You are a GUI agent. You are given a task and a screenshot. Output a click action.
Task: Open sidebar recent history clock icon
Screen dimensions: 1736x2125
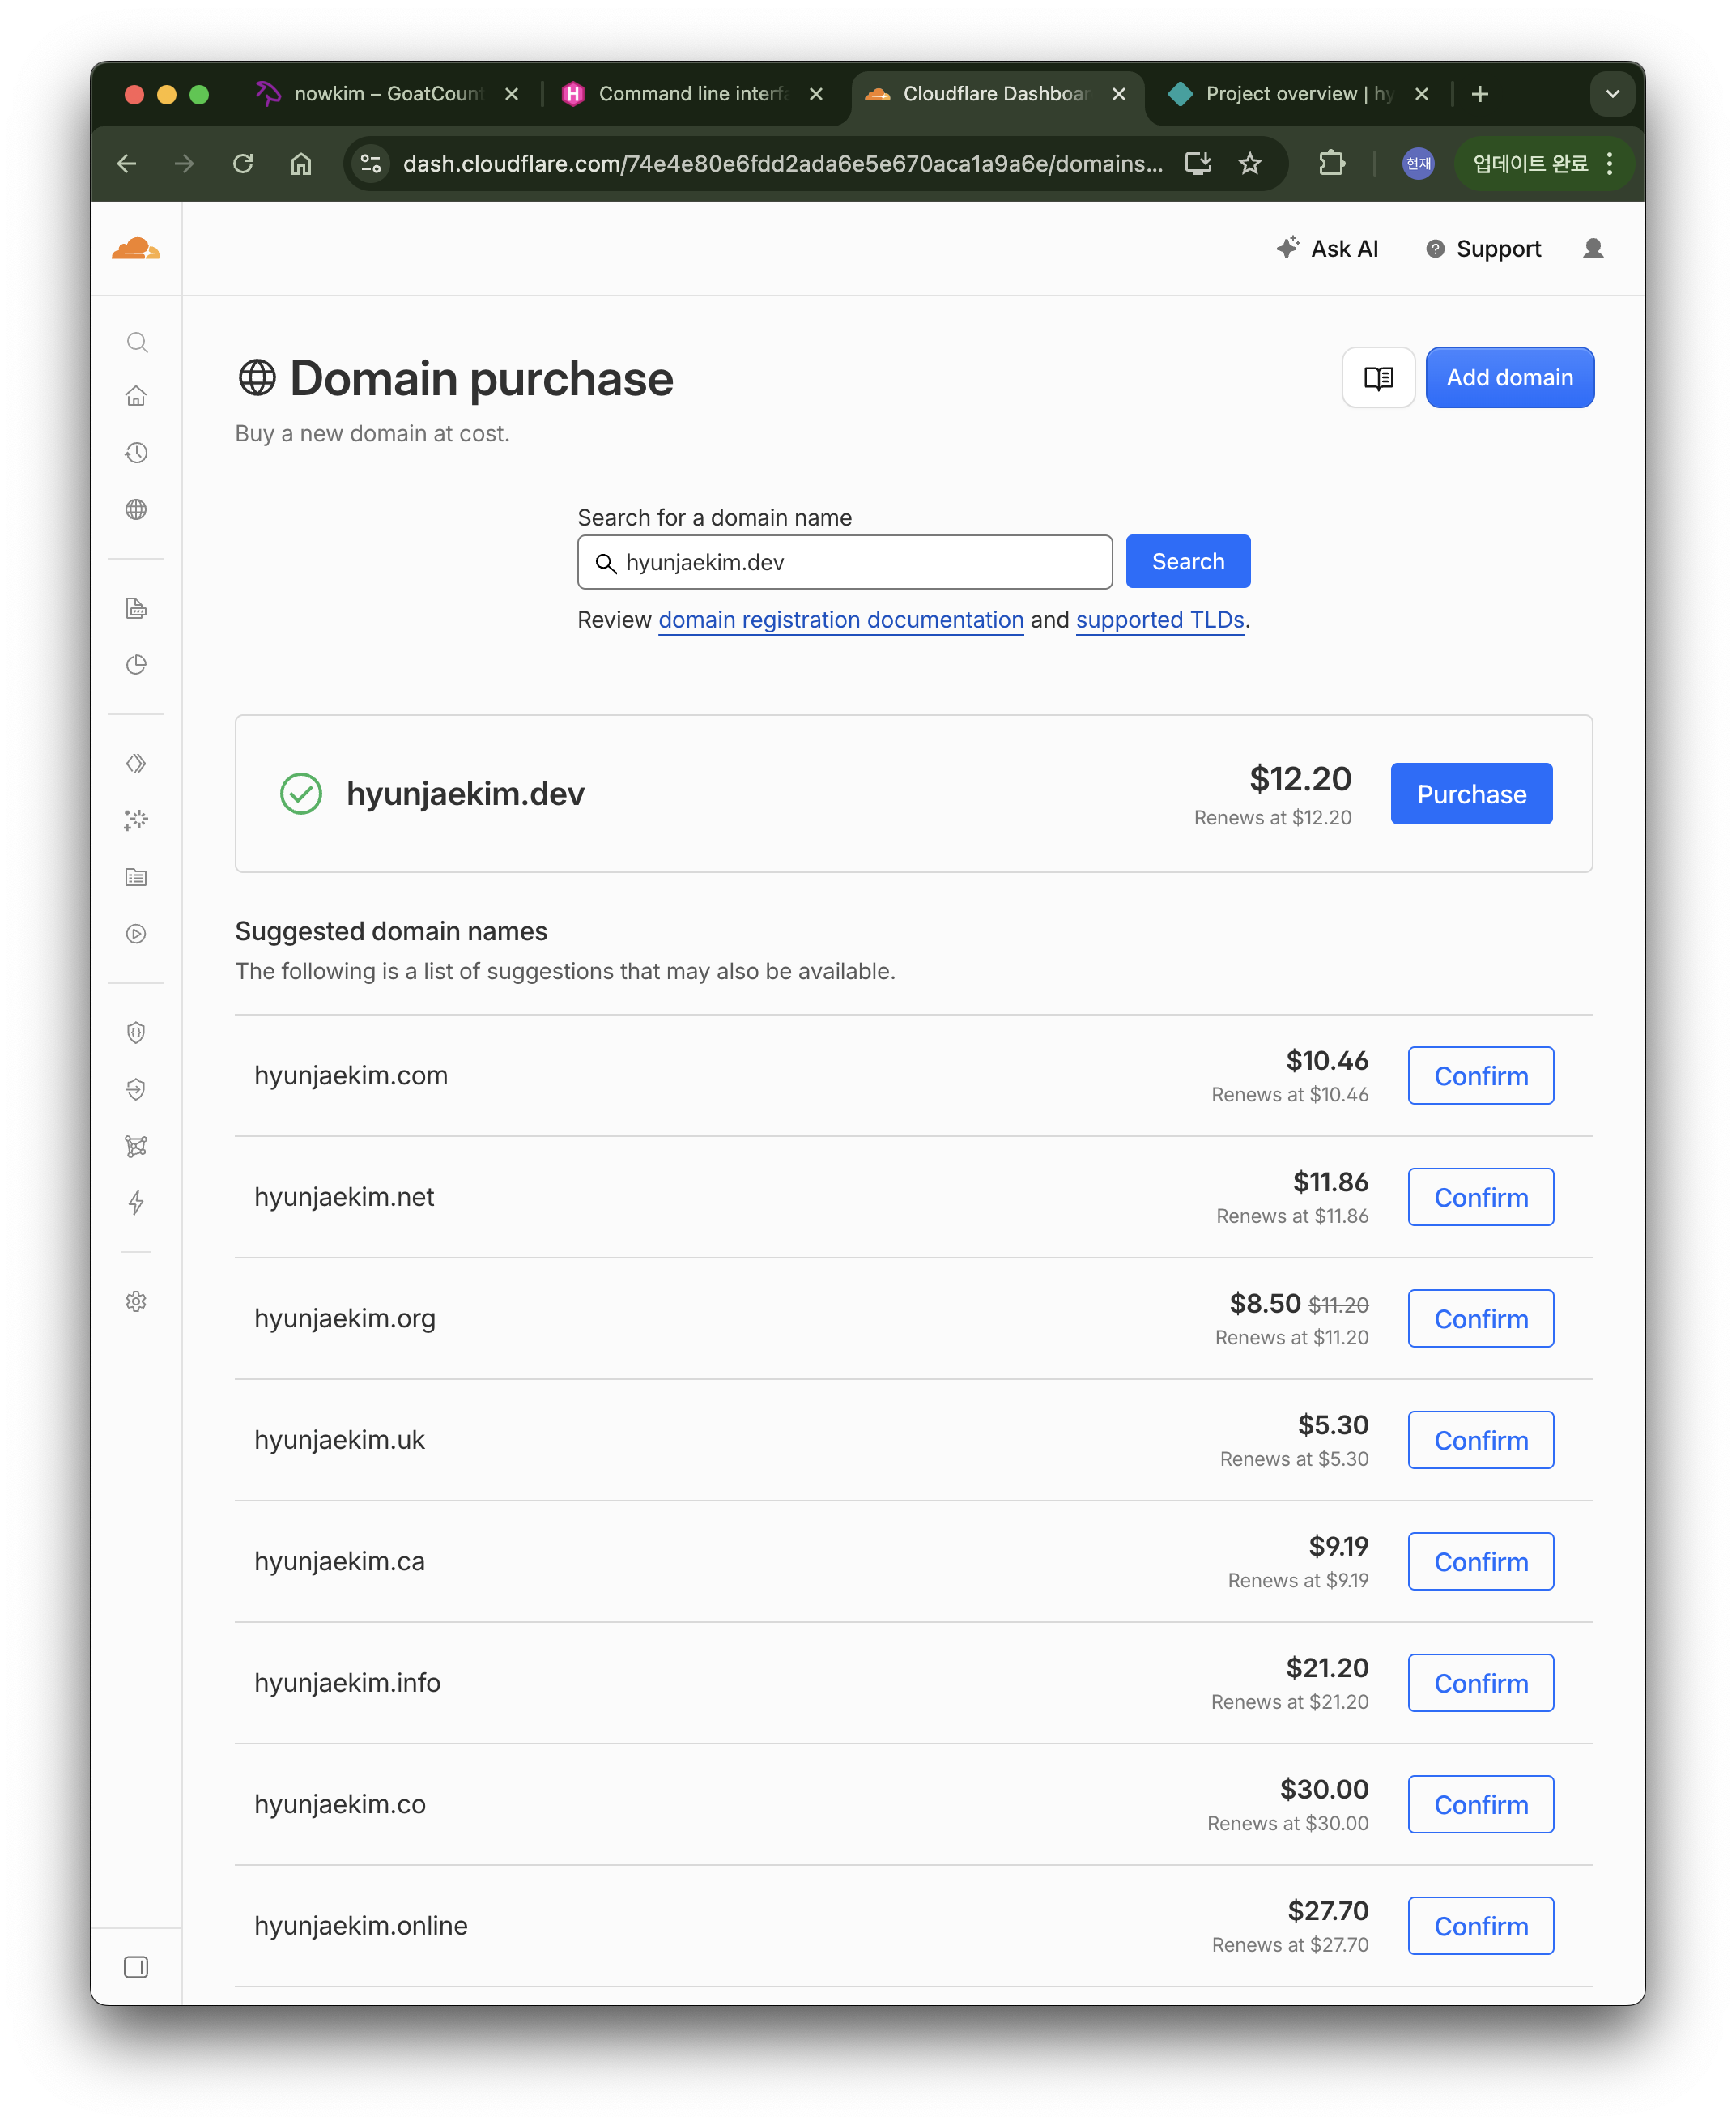pos(137,453)
